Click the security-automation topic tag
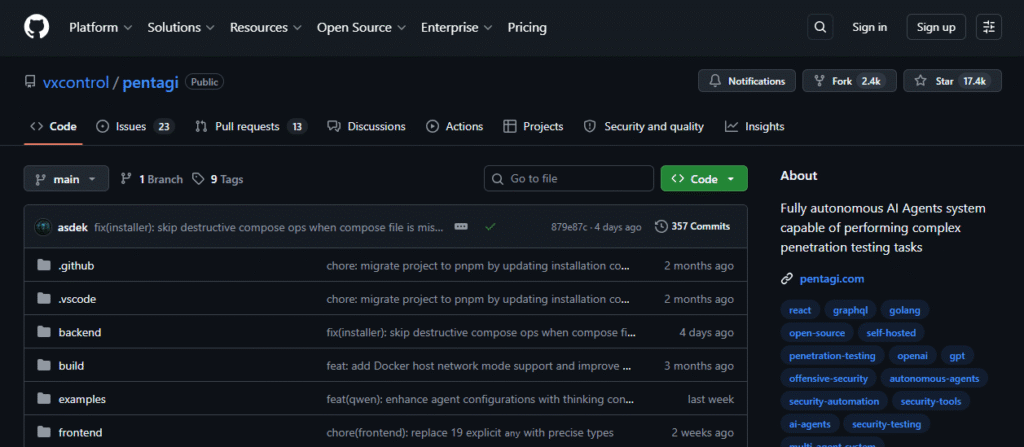The width and height of the screenshot is (1024, 447). [x=834, y=401]
